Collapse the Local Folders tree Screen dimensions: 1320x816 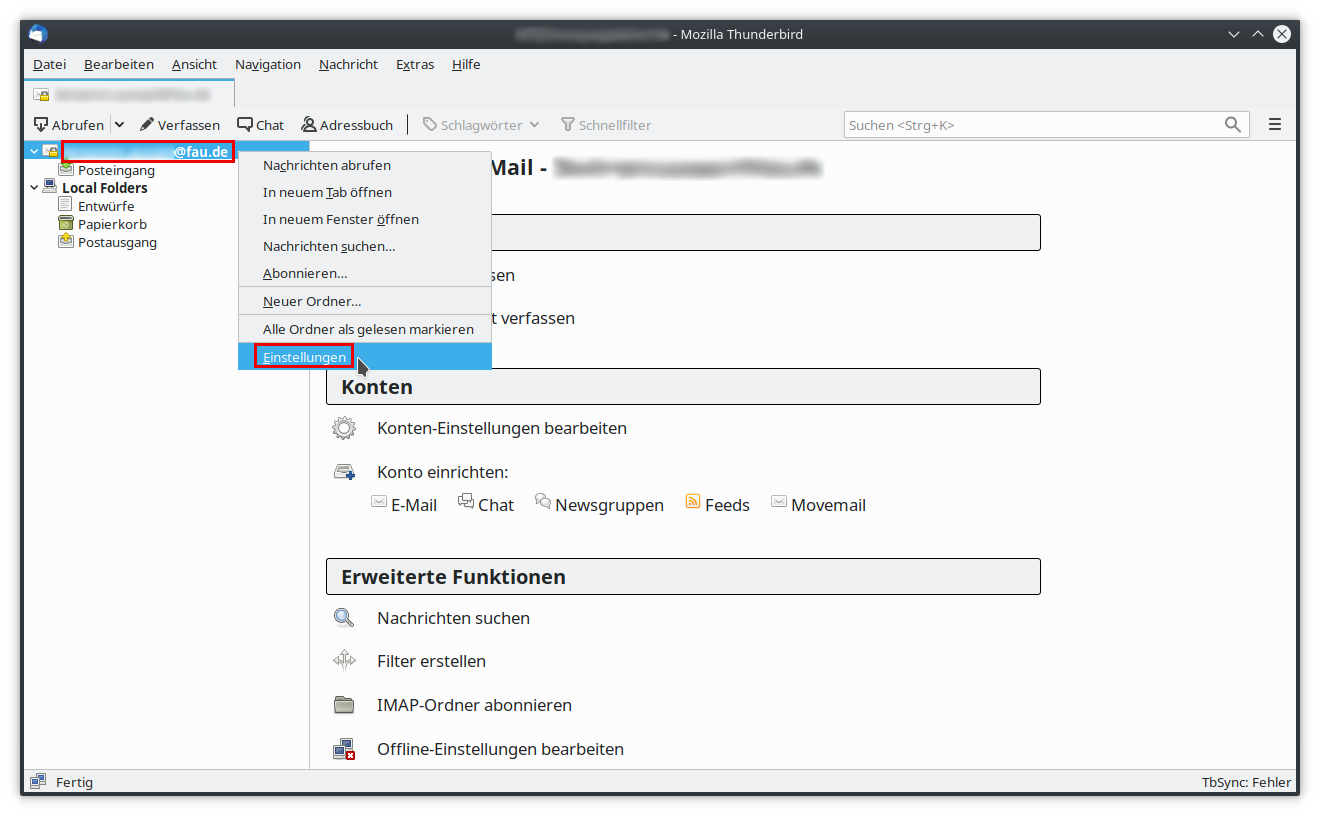coord(34,188)
